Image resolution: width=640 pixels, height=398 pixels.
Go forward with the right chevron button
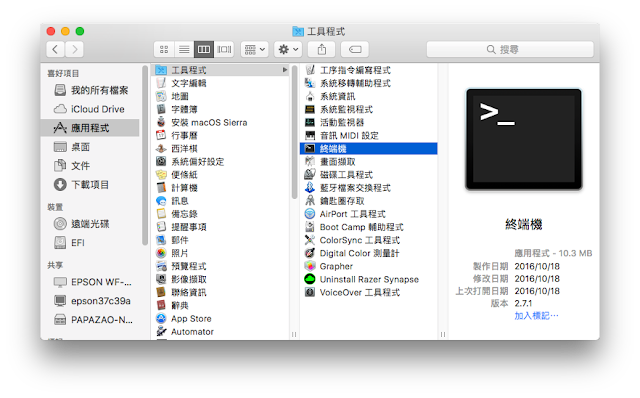point(74,49)
